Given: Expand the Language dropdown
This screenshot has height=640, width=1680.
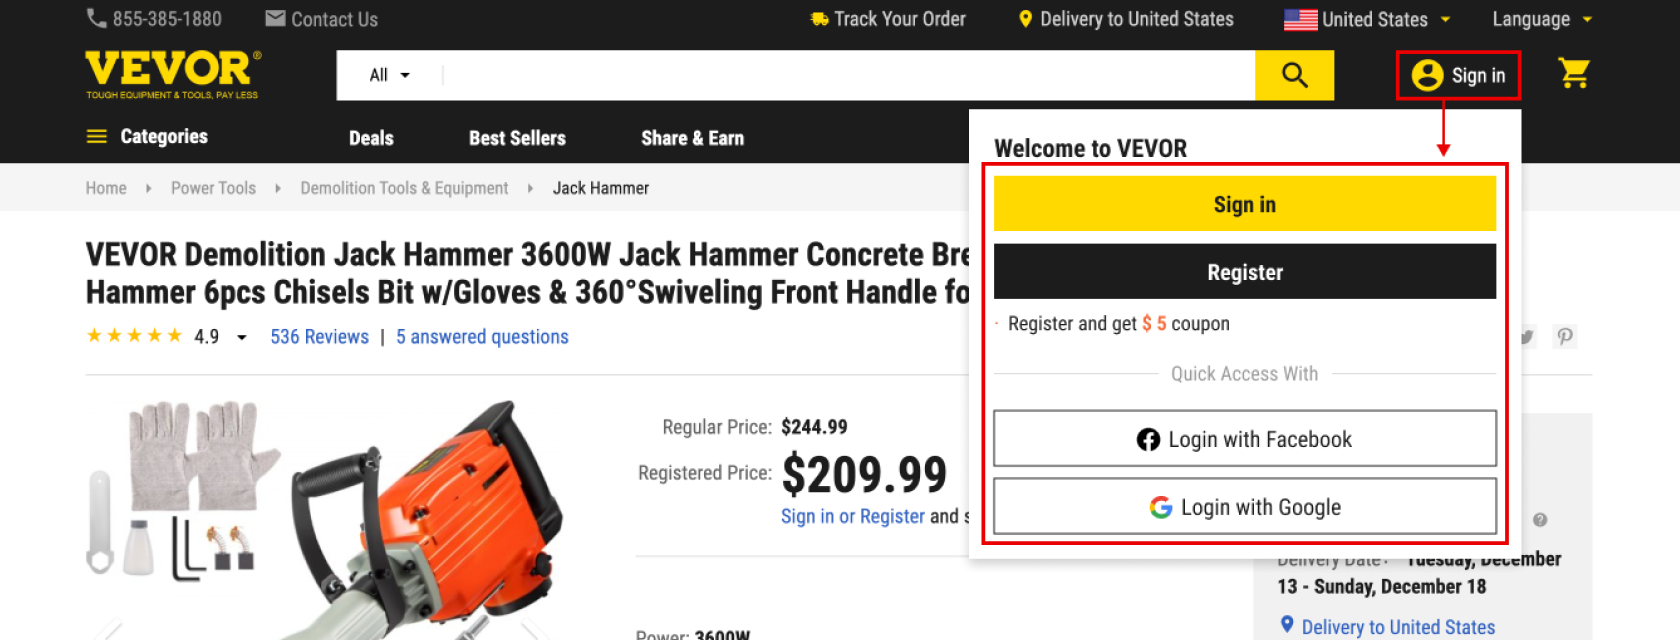Looking at the screenshot, I should point(1541,19).
